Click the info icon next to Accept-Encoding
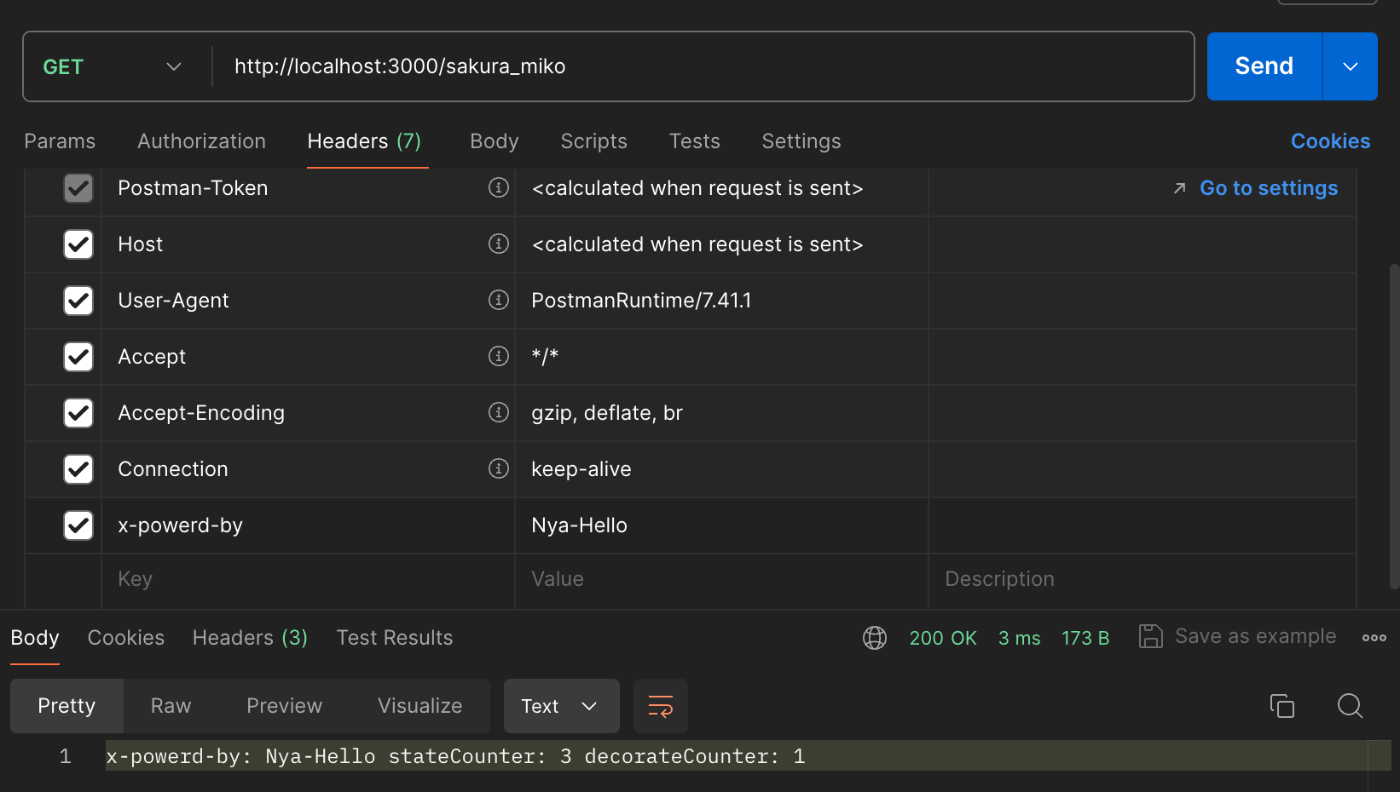1400x792 pixels. (x=498, y=412)
